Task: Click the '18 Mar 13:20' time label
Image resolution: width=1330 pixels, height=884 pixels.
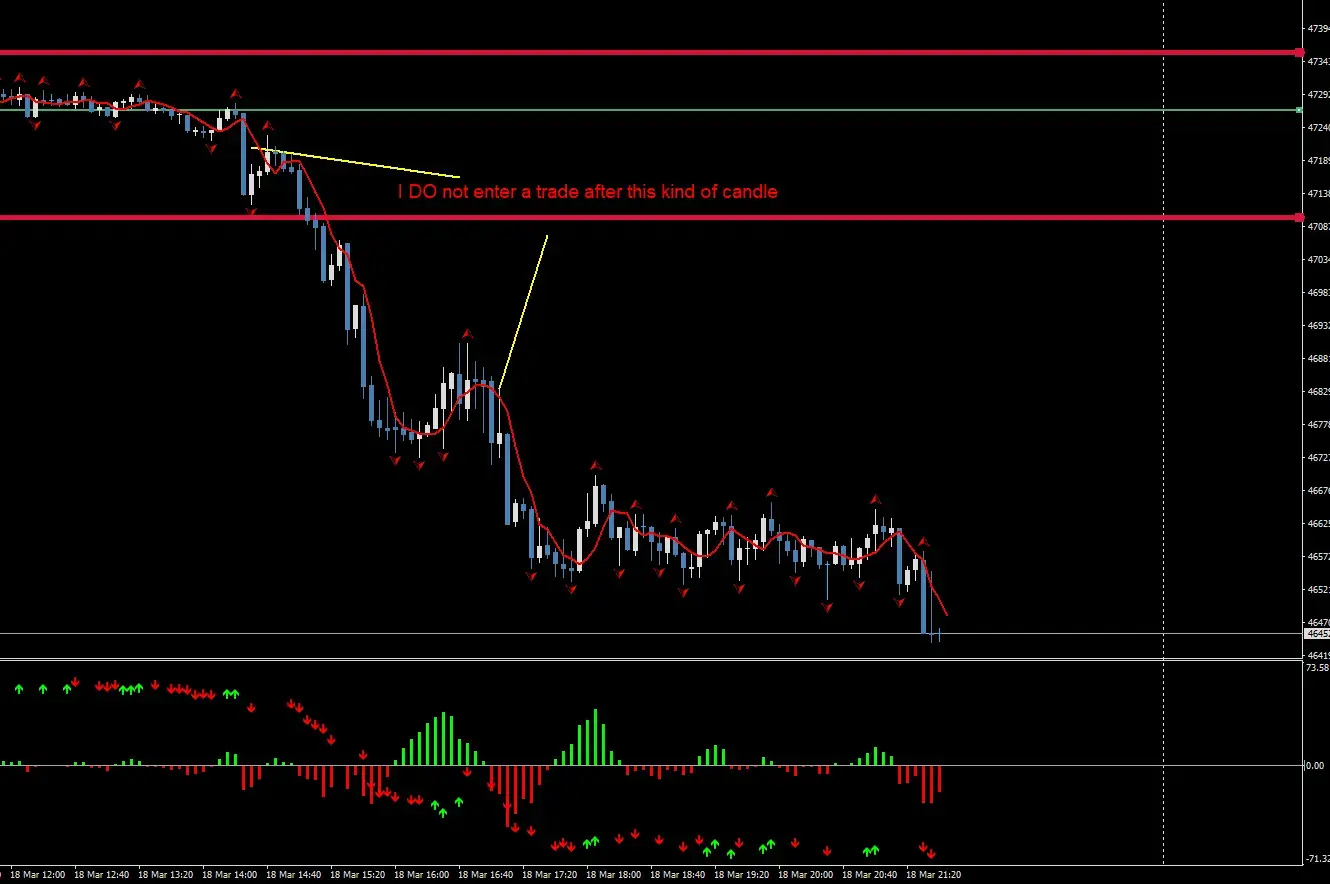Action: (167, 874)
